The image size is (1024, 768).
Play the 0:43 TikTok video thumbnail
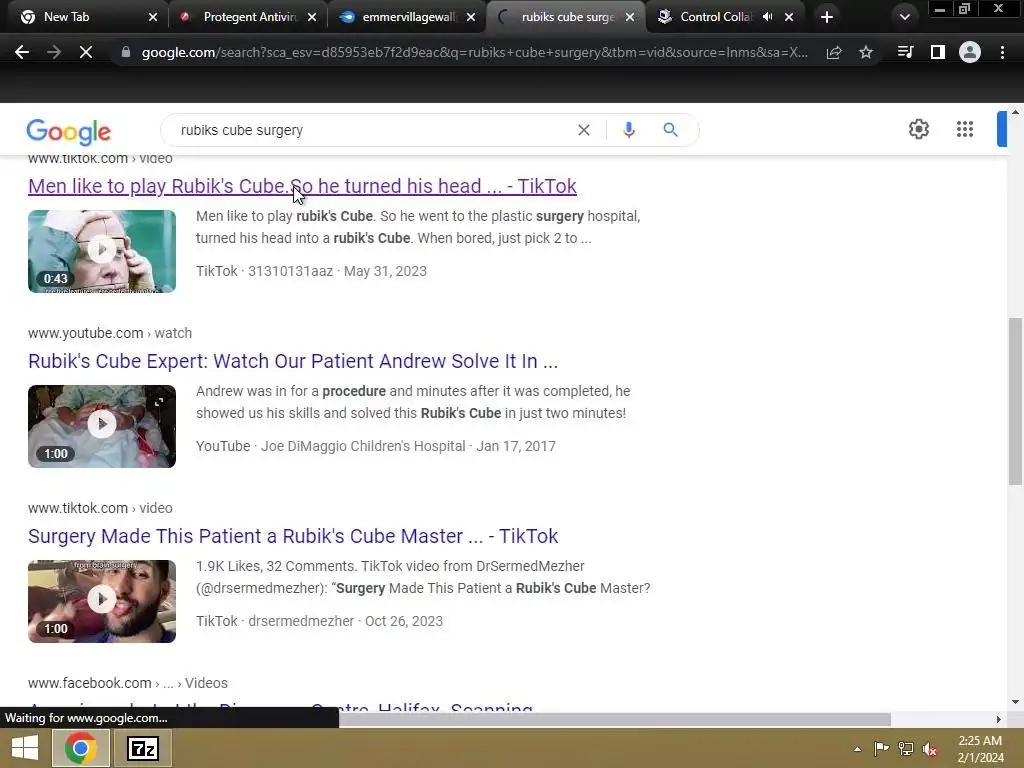pyautogui.click(x=102, y=251)
